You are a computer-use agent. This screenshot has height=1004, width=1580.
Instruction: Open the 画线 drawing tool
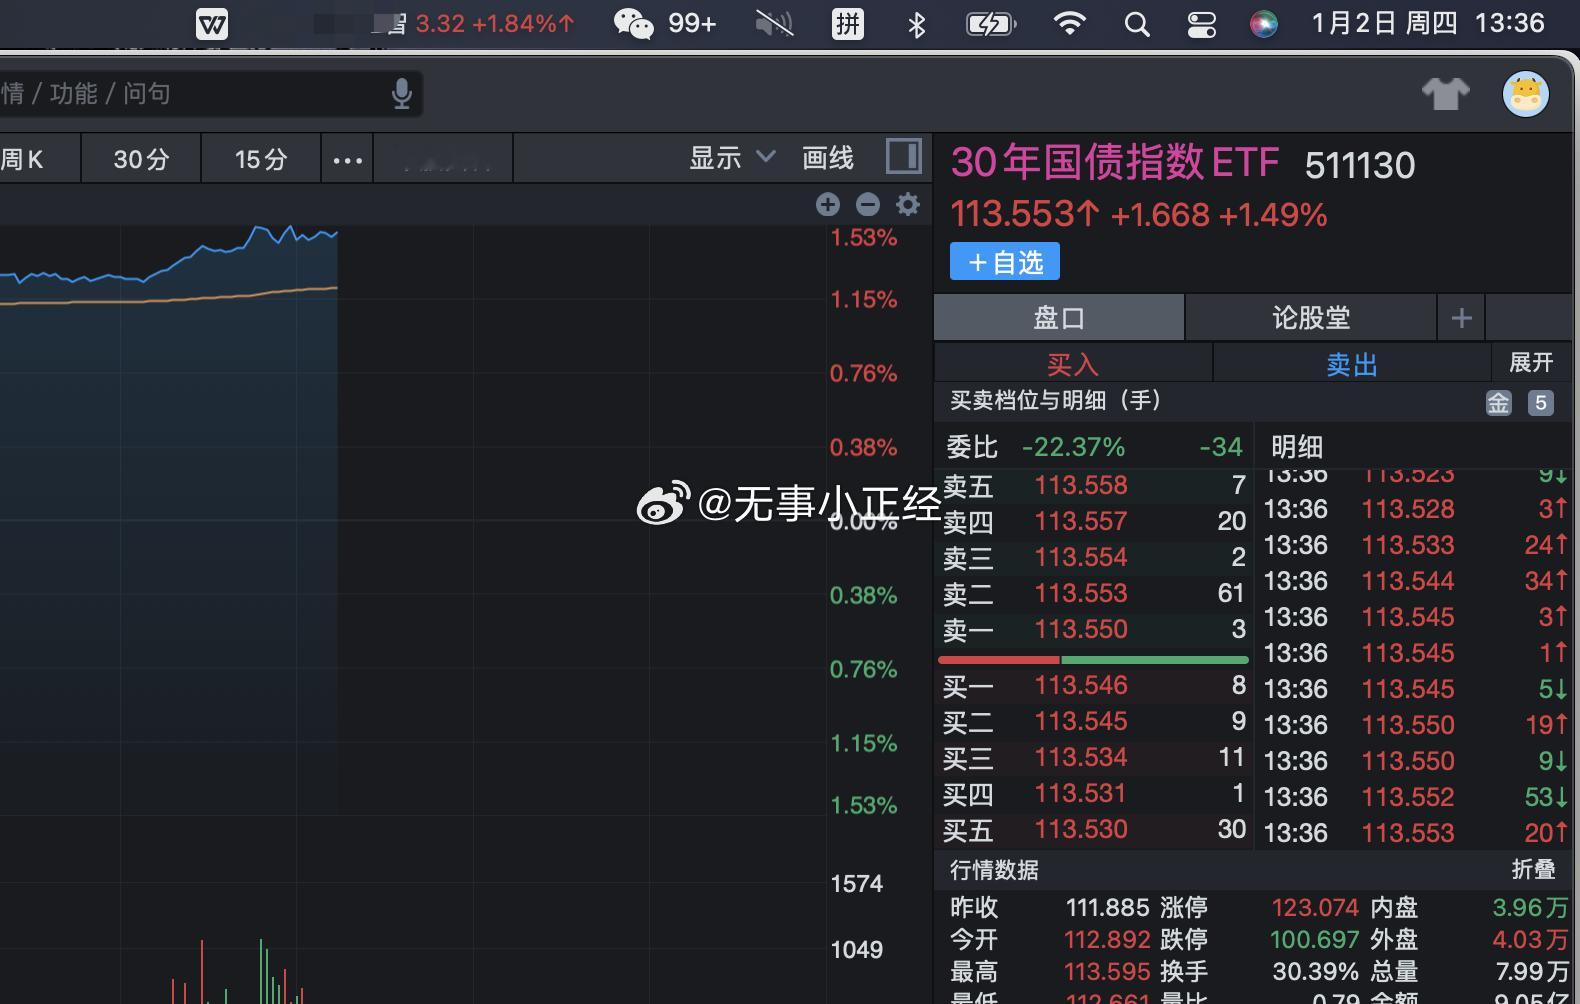pyautogui.click(x=828, y=158)
